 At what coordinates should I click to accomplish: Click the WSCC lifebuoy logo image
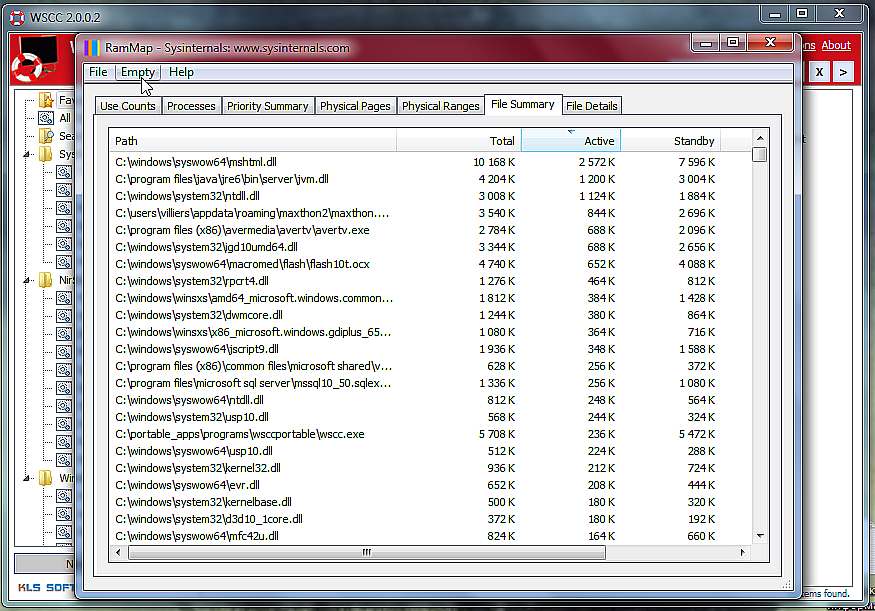[33, 59]
